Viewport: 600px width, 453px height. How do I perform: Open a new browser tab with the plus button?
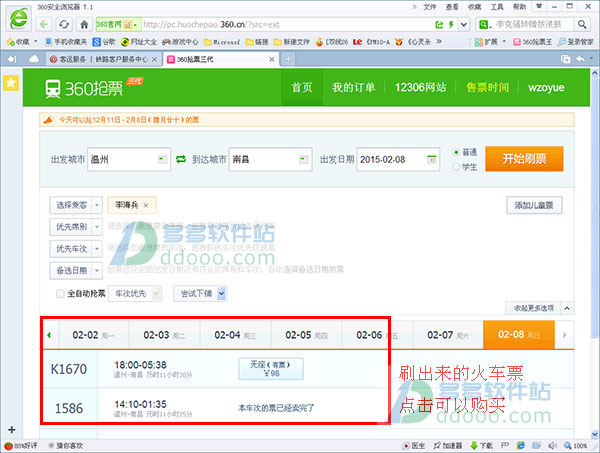288,59
